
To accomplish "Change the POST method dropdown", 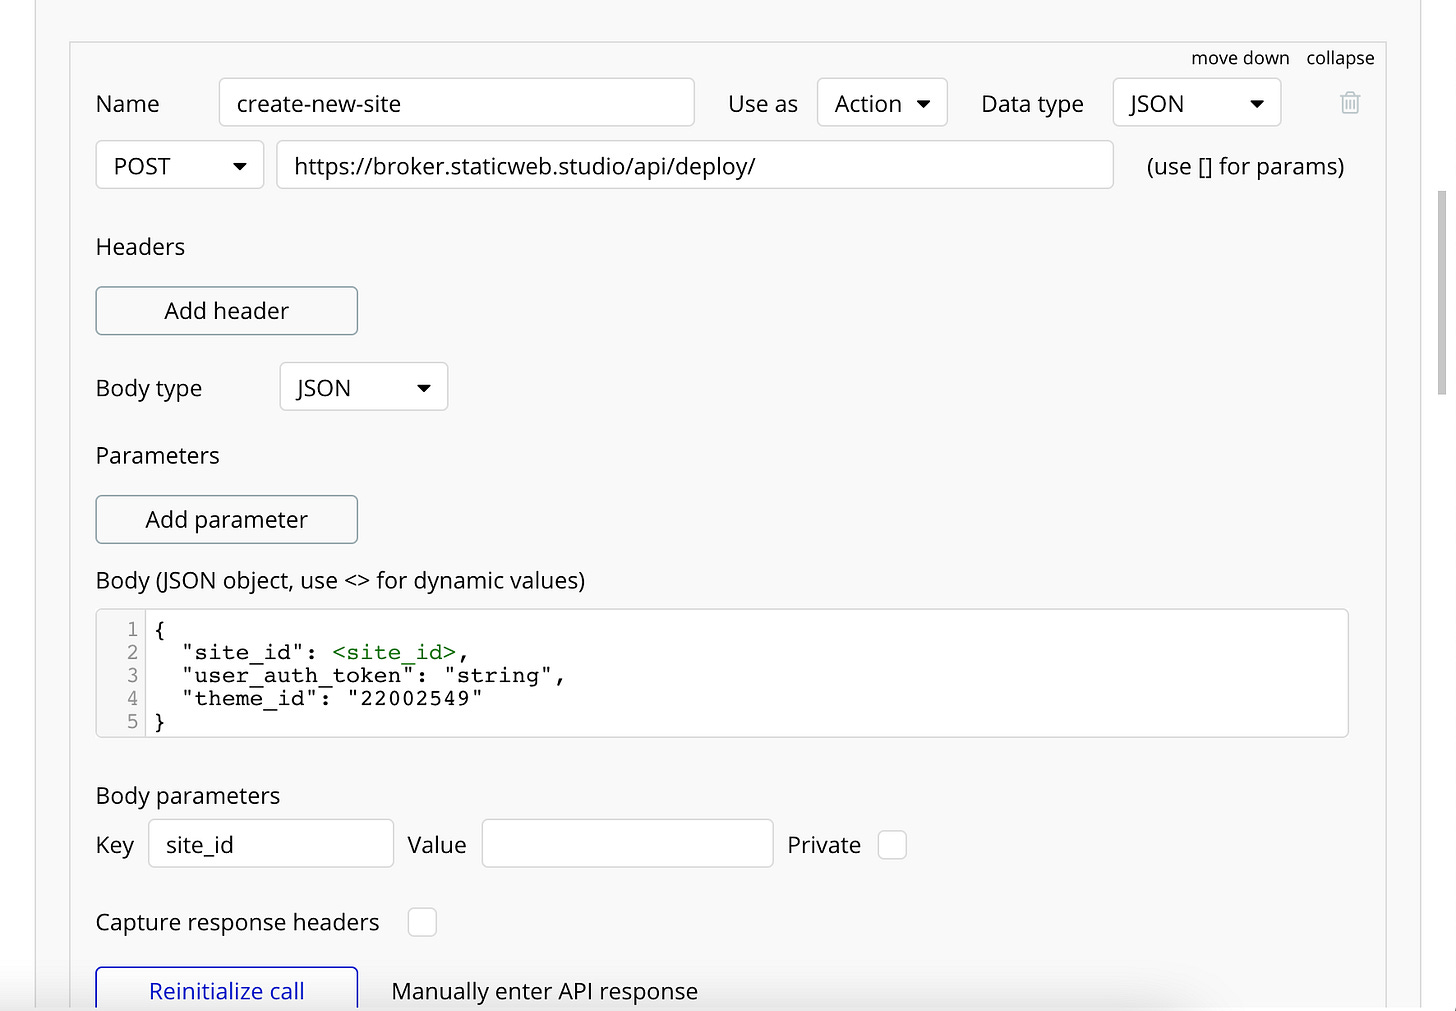I will tap(180, 165).
